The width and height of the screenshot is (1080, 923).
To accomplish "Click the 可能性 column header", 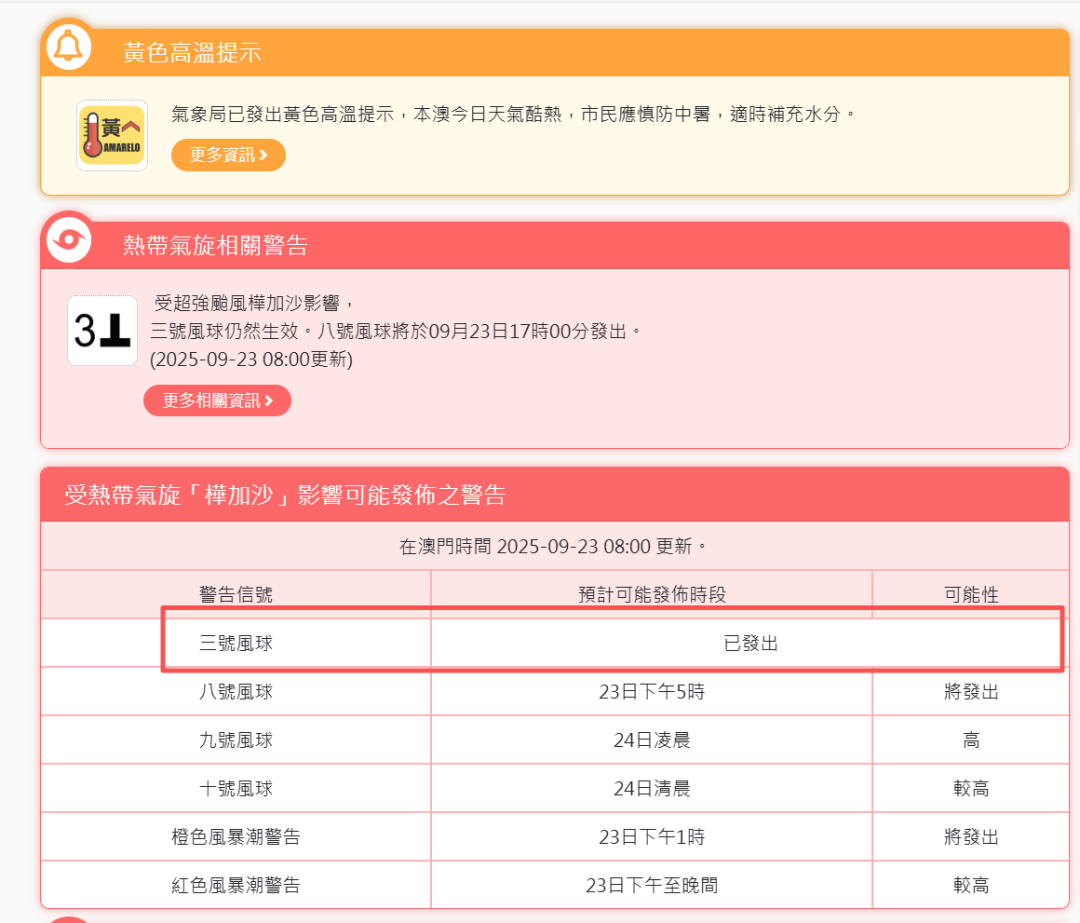I will coord(970,595).
